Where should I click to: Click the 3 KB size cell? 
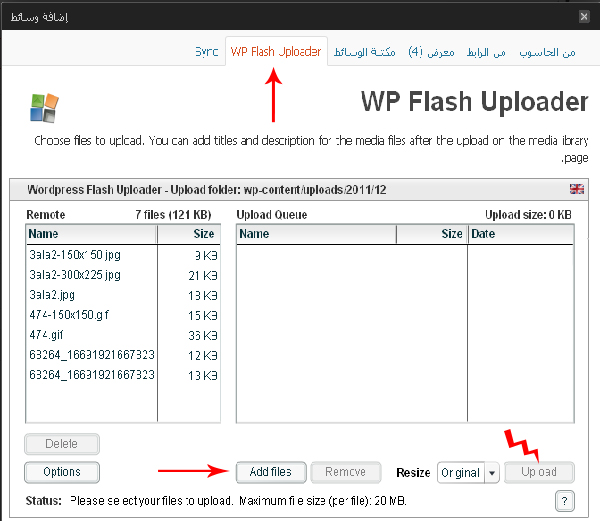[x=206, y=256]
